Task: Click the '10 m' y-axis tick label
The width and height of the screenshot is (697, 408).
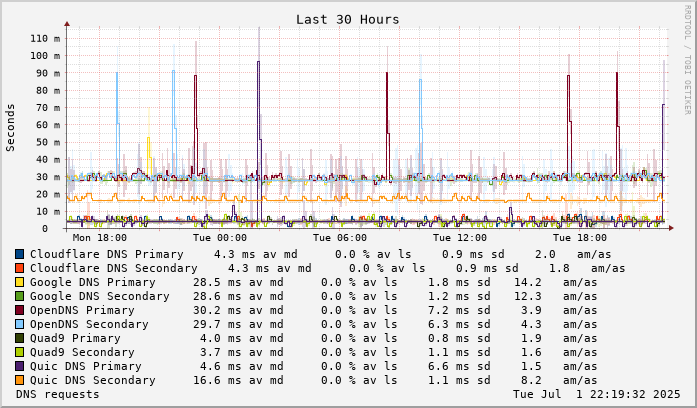Action: [x=48, y=212]
